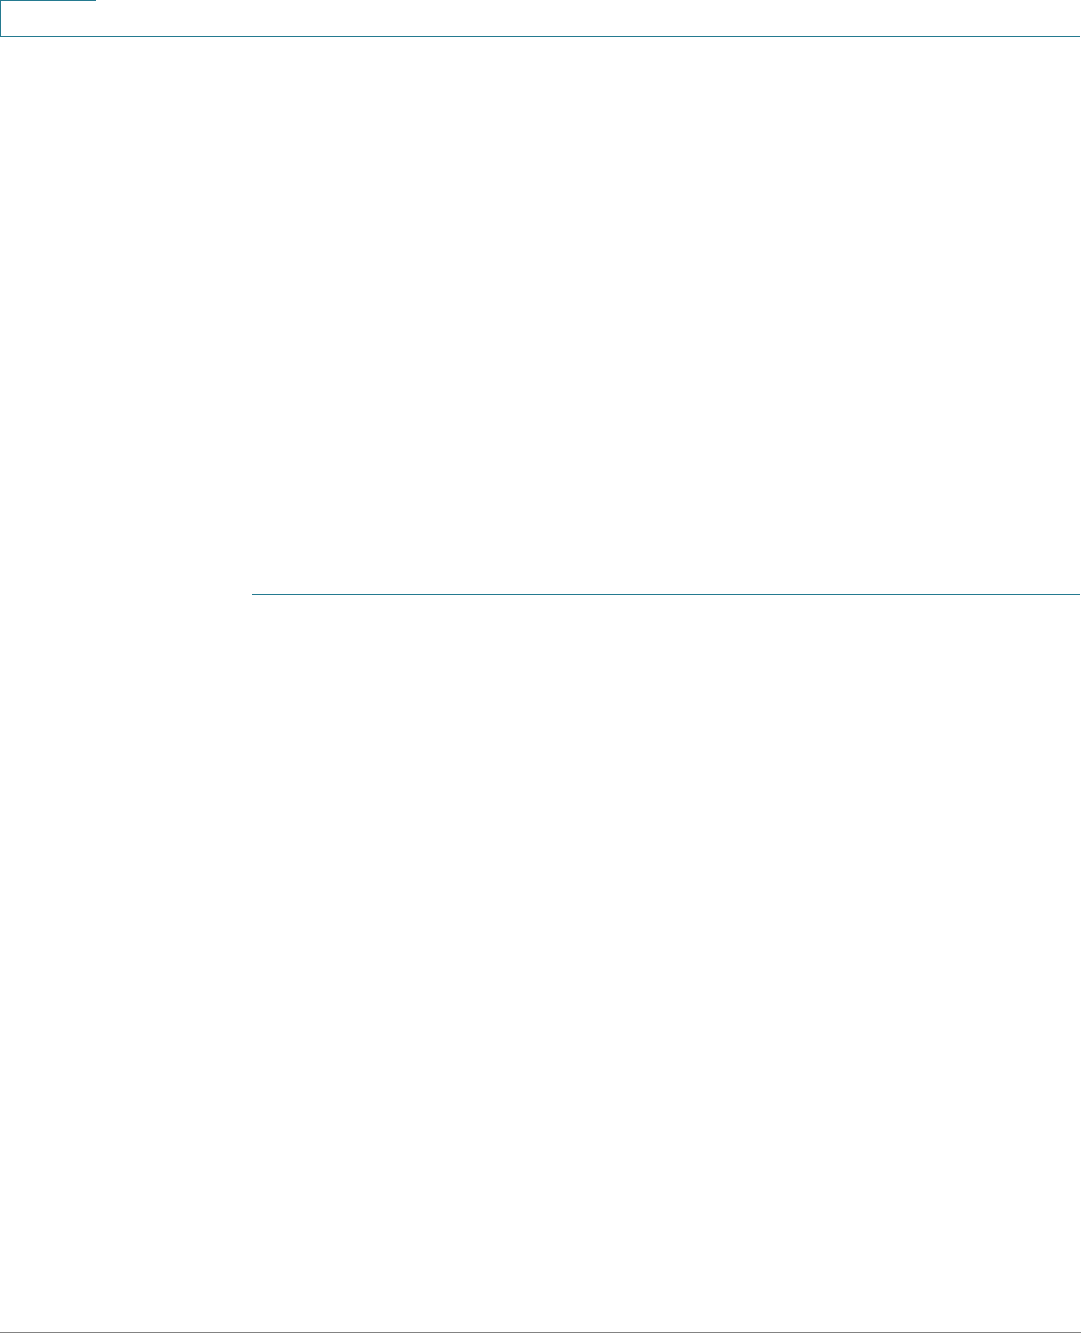The height and width of the screenshot is (1333, 1081).
Task: Select the empty tab box at top-left corner
Action: pos(48,18)
